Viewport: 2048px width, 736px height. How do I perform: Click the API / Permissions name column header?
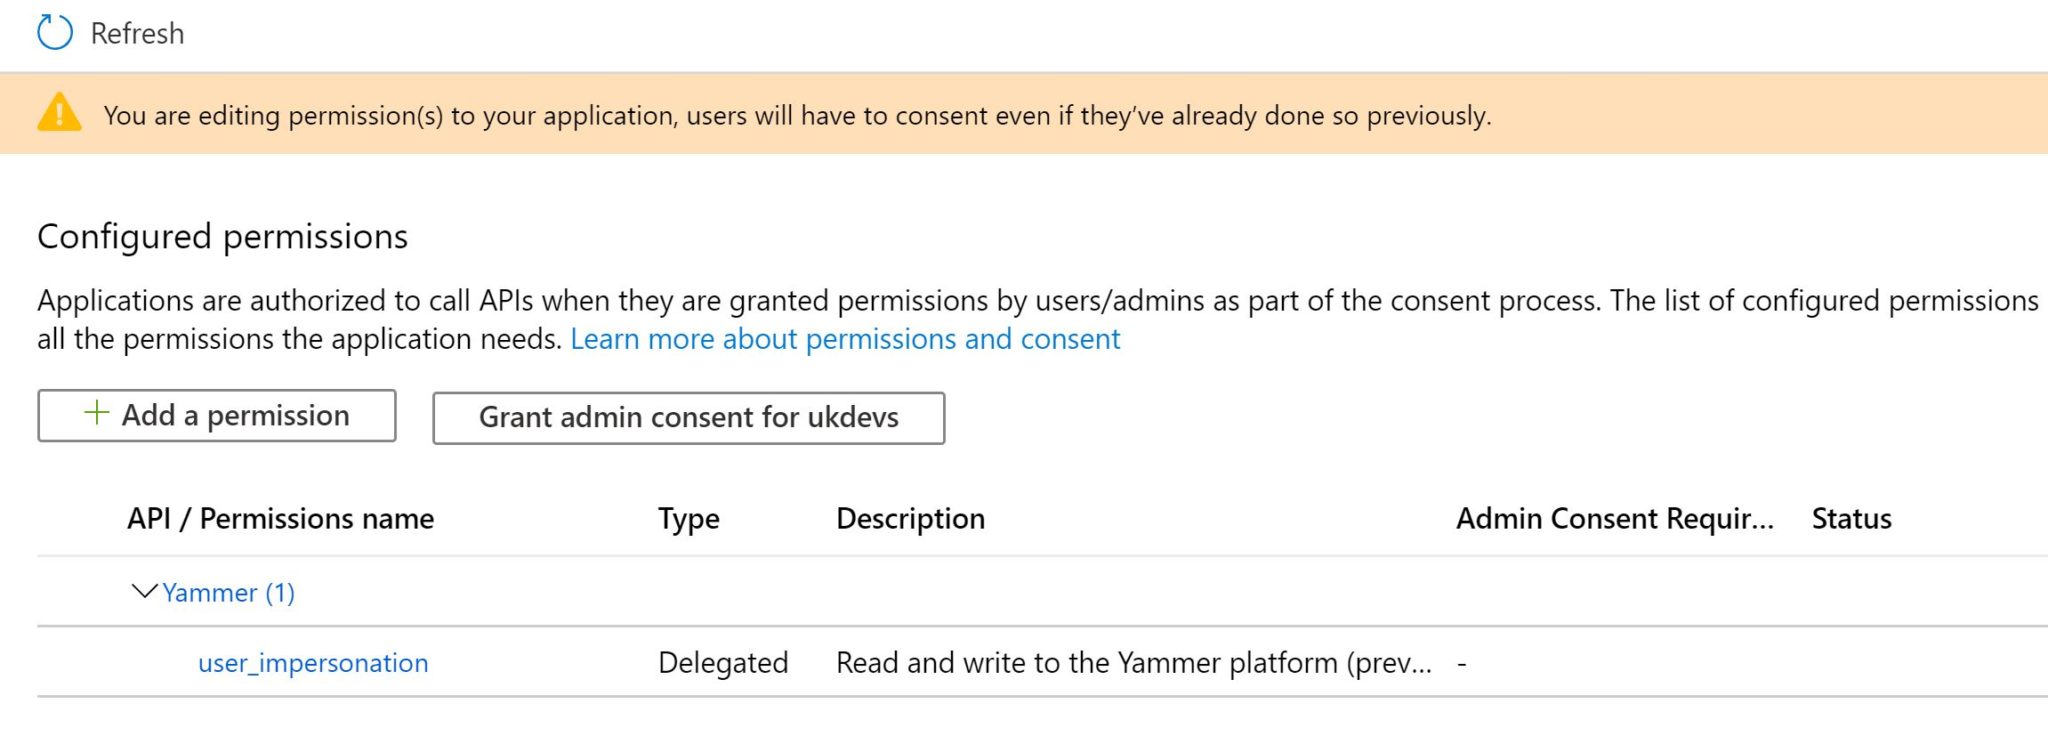click(x=281, y=518)
